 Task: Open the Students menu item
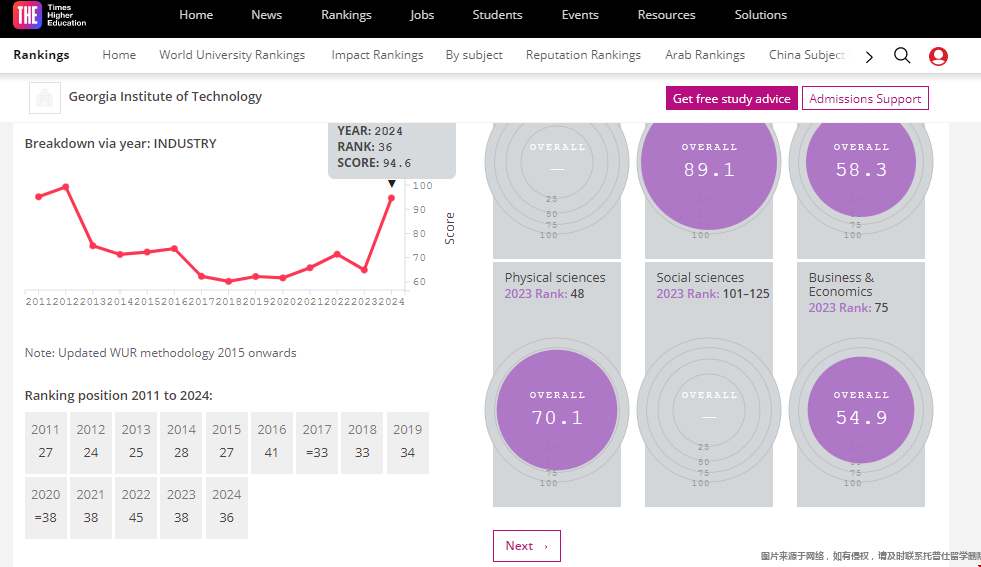(497, 15)
